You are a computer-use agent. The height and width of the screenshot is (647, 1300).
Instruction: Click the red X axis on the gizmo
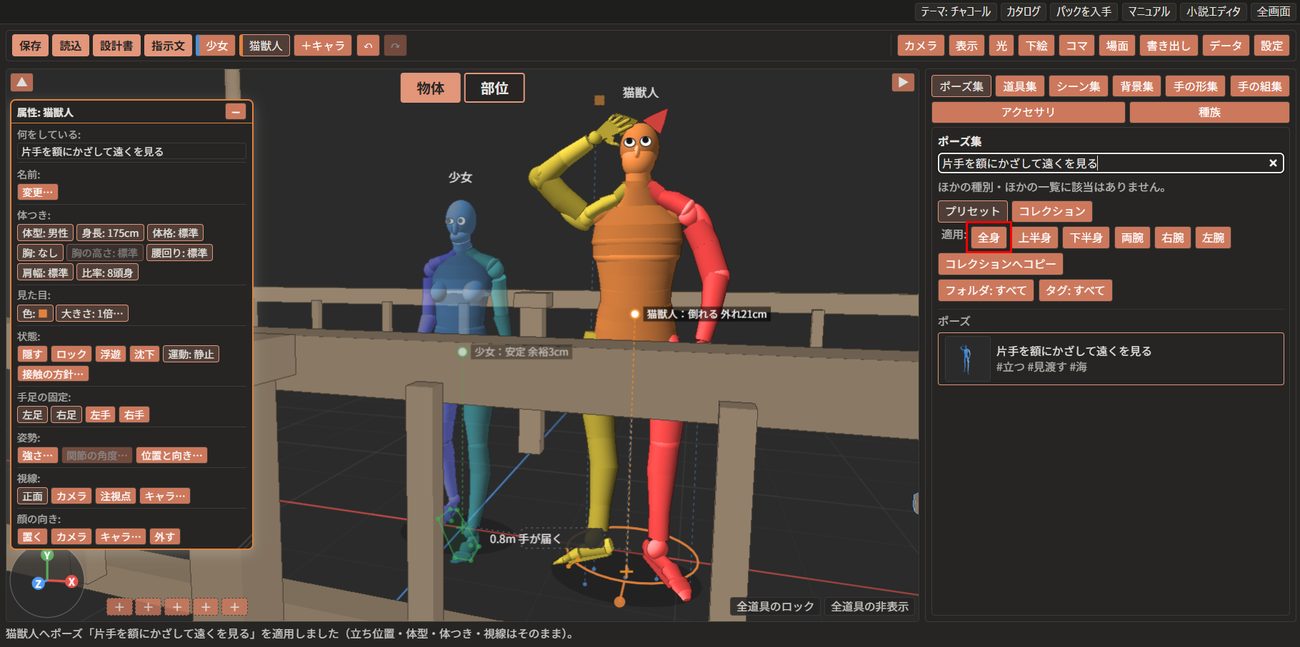click(x=72, y=581)
